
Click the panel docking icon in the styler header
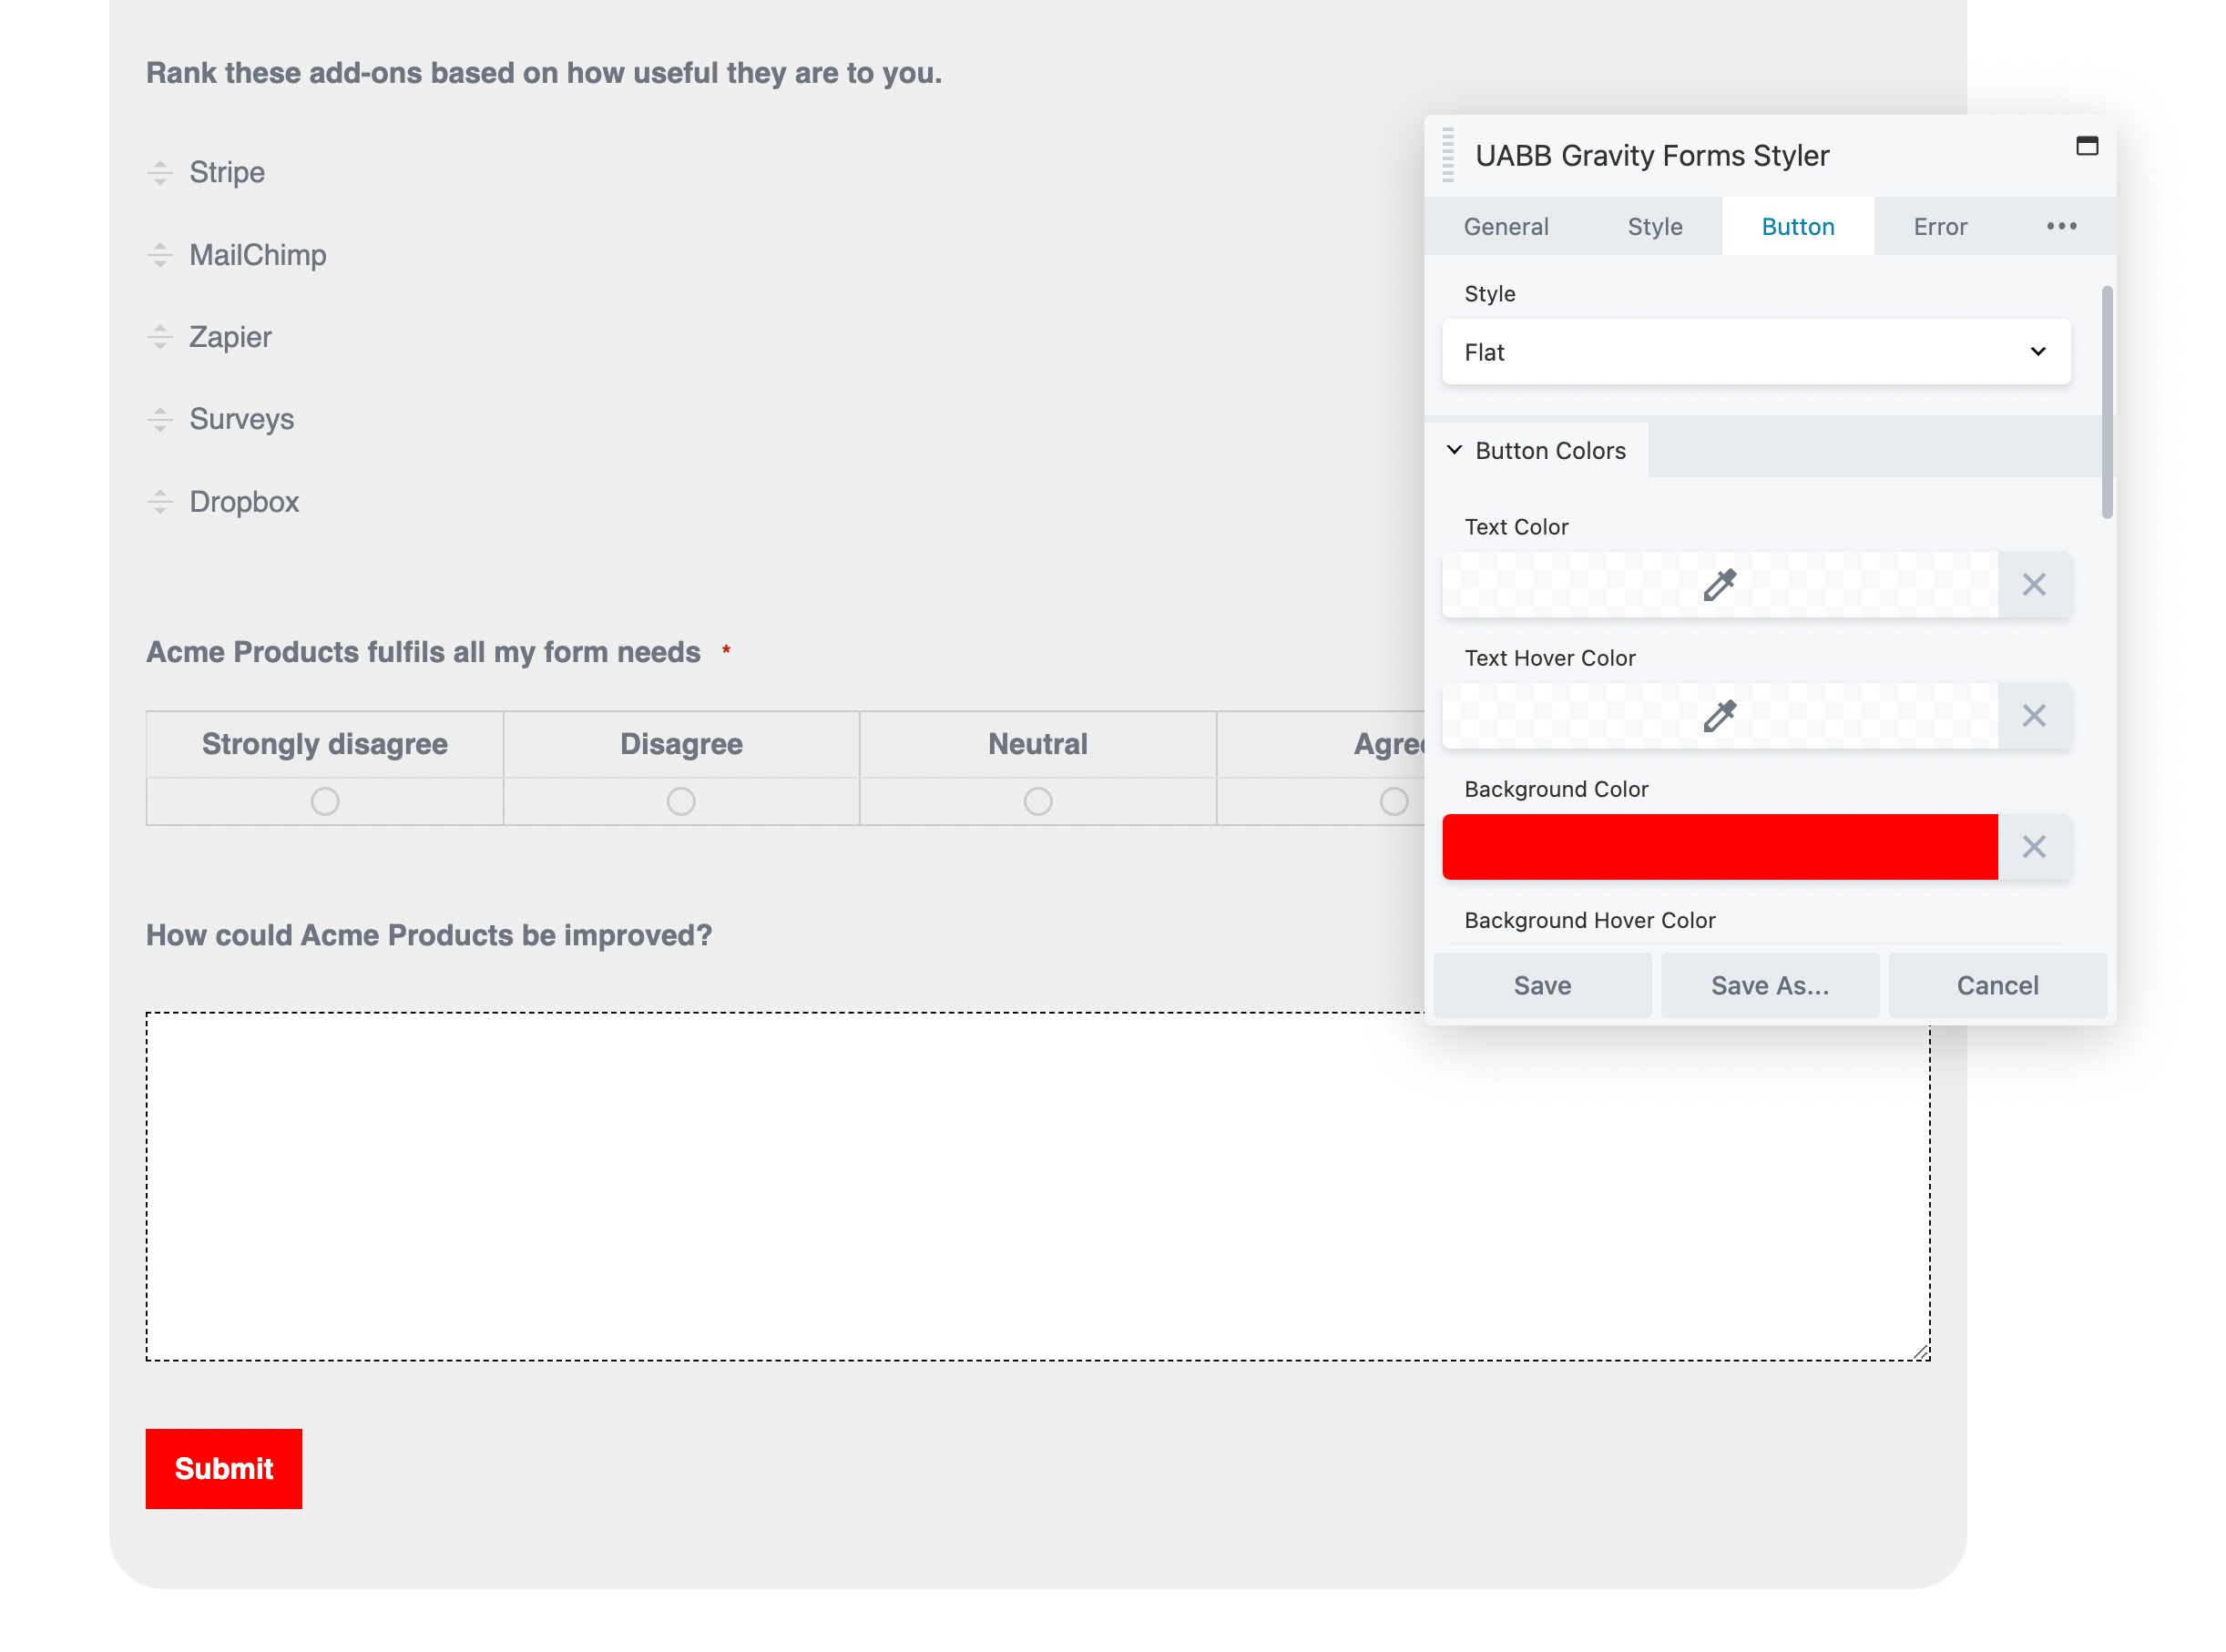pos(2088,146)
